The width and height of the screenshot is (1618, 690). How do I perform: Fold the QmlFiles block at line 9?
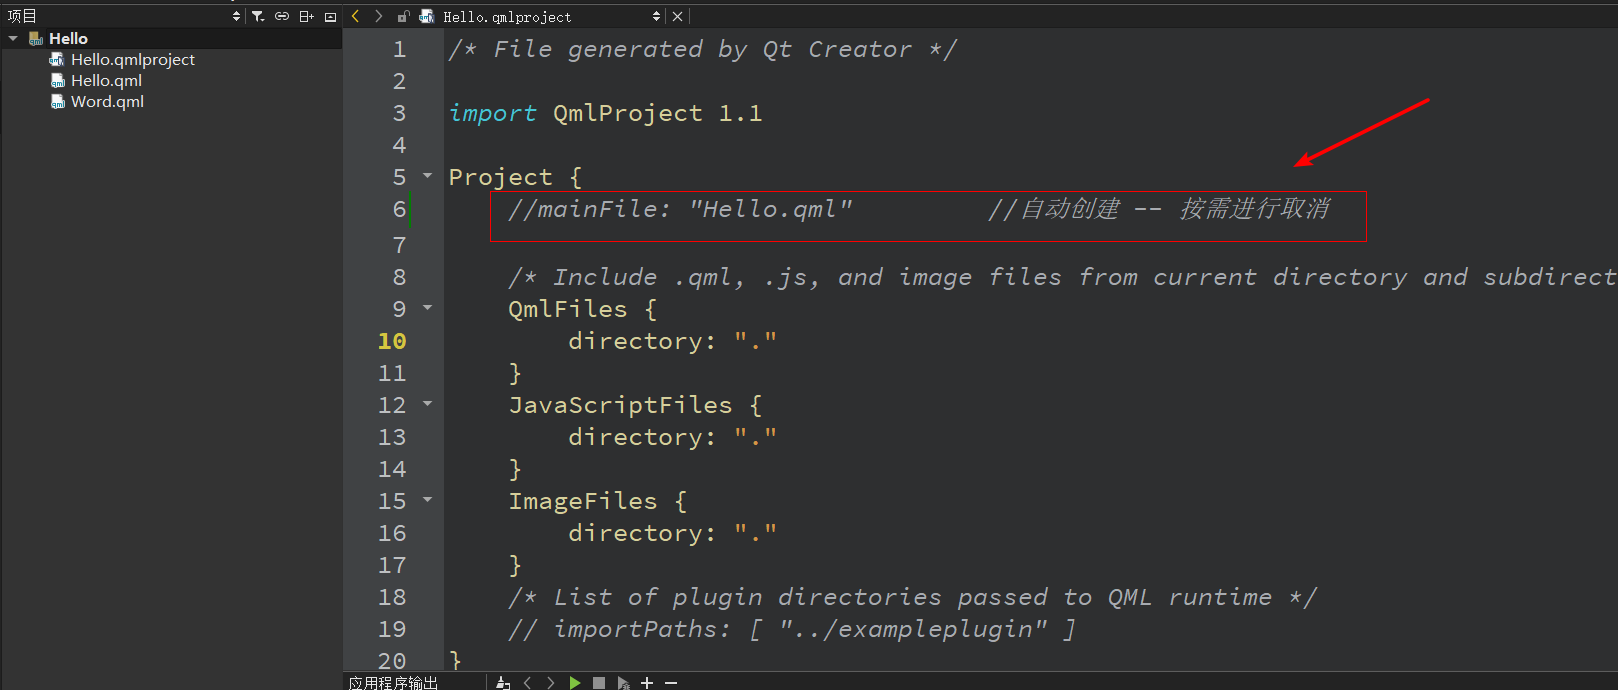point(428,308)
